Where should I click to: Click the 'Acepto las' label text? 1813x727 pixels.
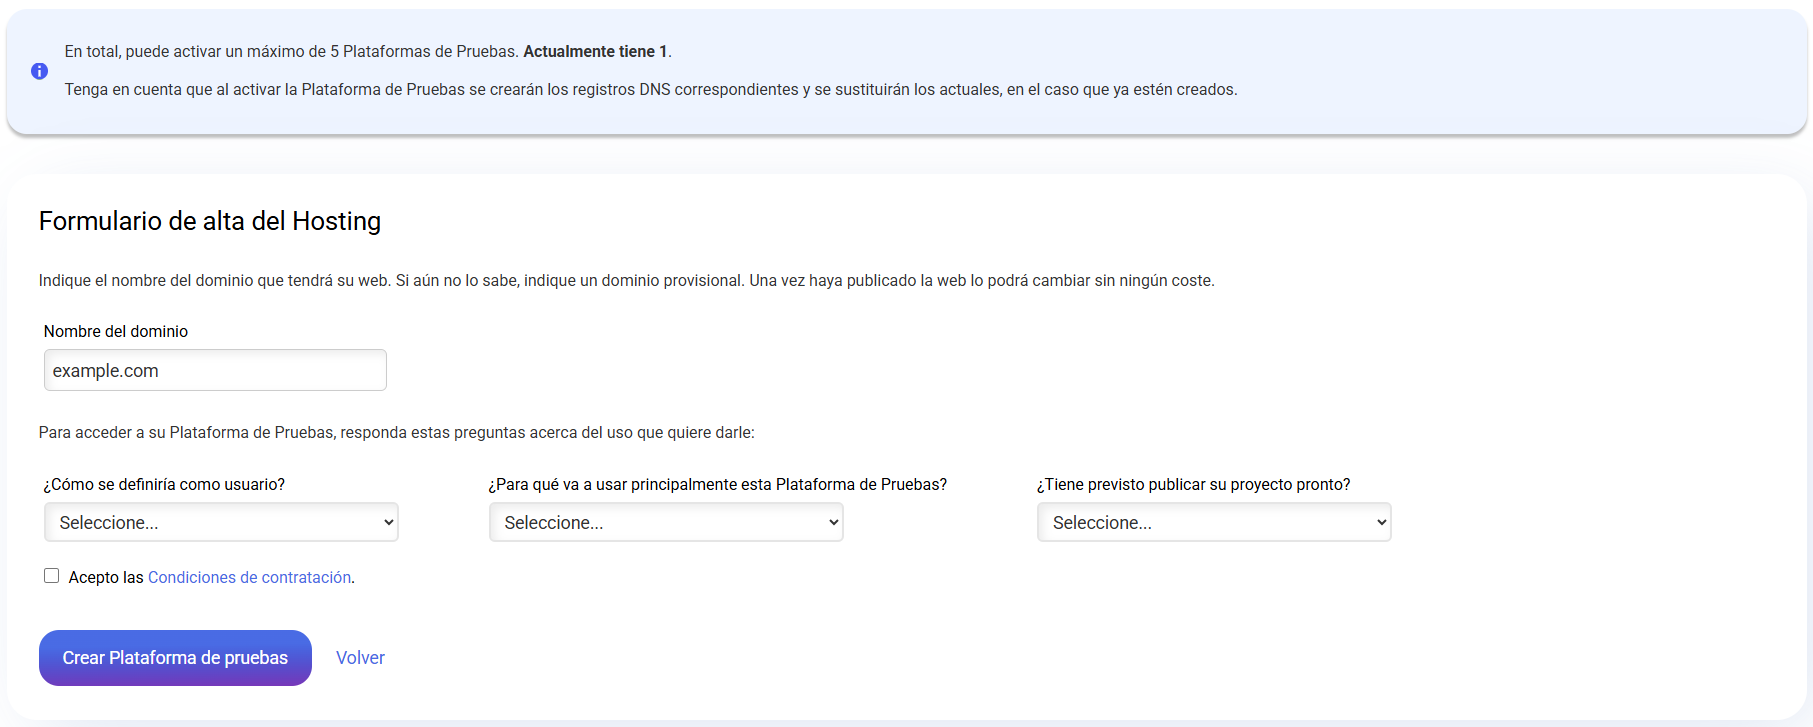[106, 577]
